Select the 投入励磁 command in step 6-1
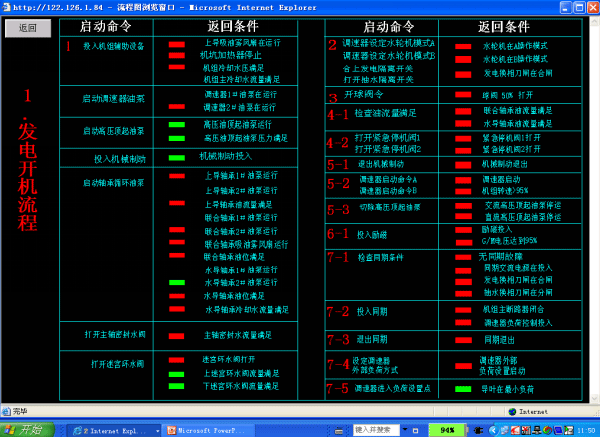This screenshot has width=600, height=437. tap(372, 234)
